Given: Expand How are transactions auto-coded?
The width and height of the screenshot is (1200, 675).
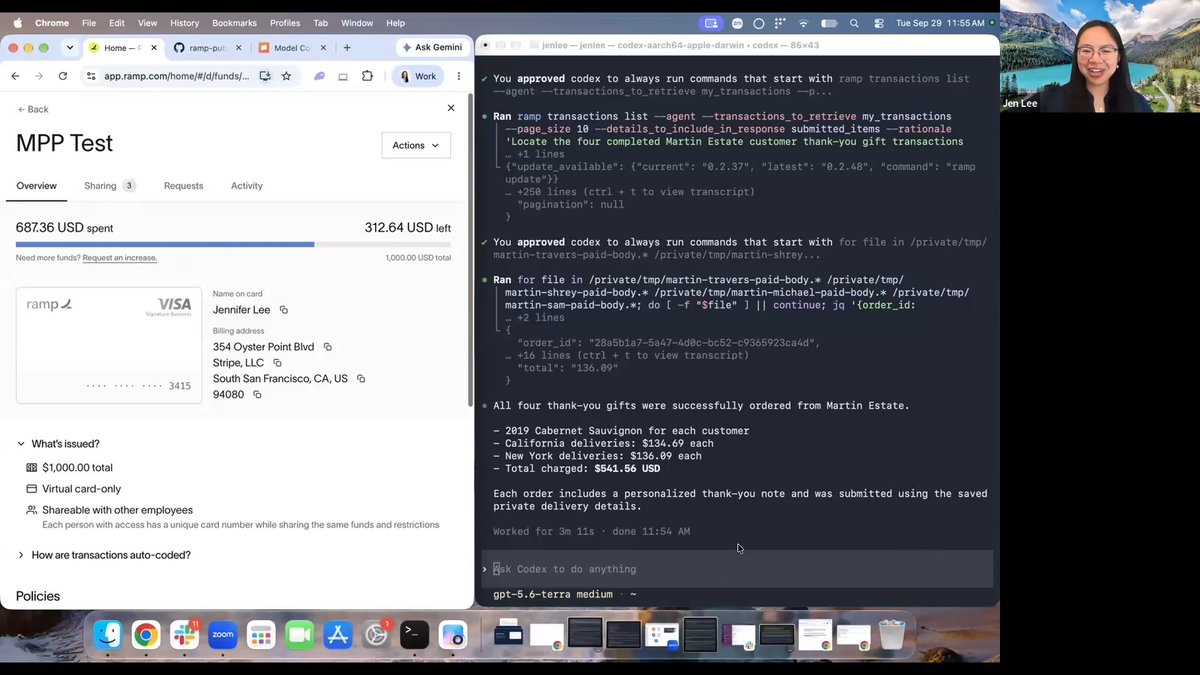Looking at the screenshot, I should click(x=103, y=555).
